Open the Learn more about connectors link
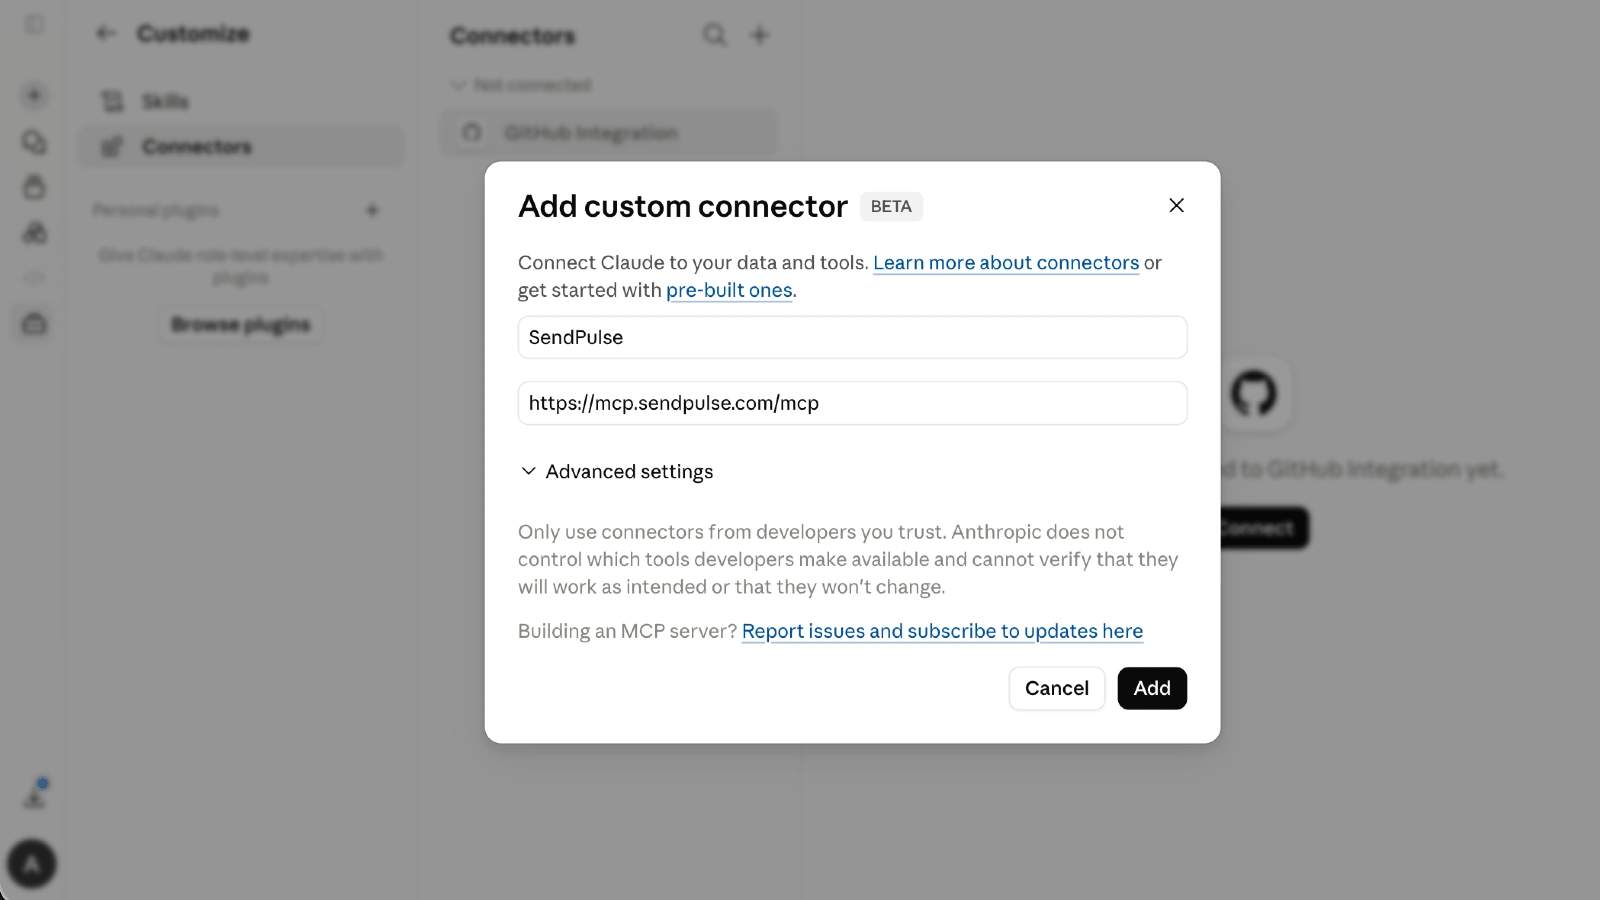Viewport: 1600px width, 900px height. 1006,262
